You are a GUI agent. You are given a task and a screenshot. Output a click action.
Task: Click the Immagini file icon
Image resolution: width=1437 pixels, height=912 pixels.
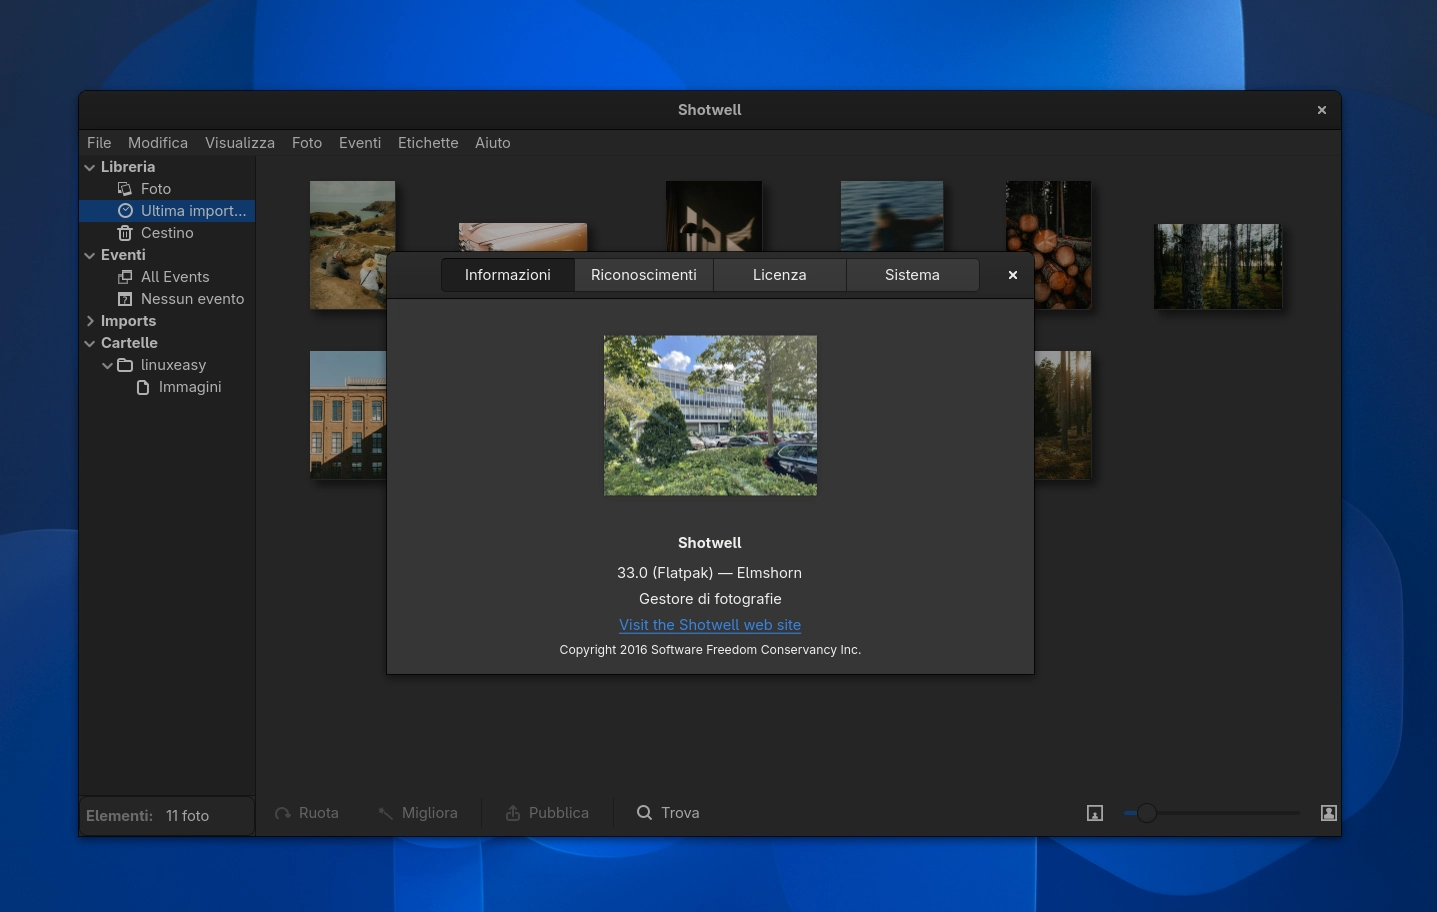[143, 387]
